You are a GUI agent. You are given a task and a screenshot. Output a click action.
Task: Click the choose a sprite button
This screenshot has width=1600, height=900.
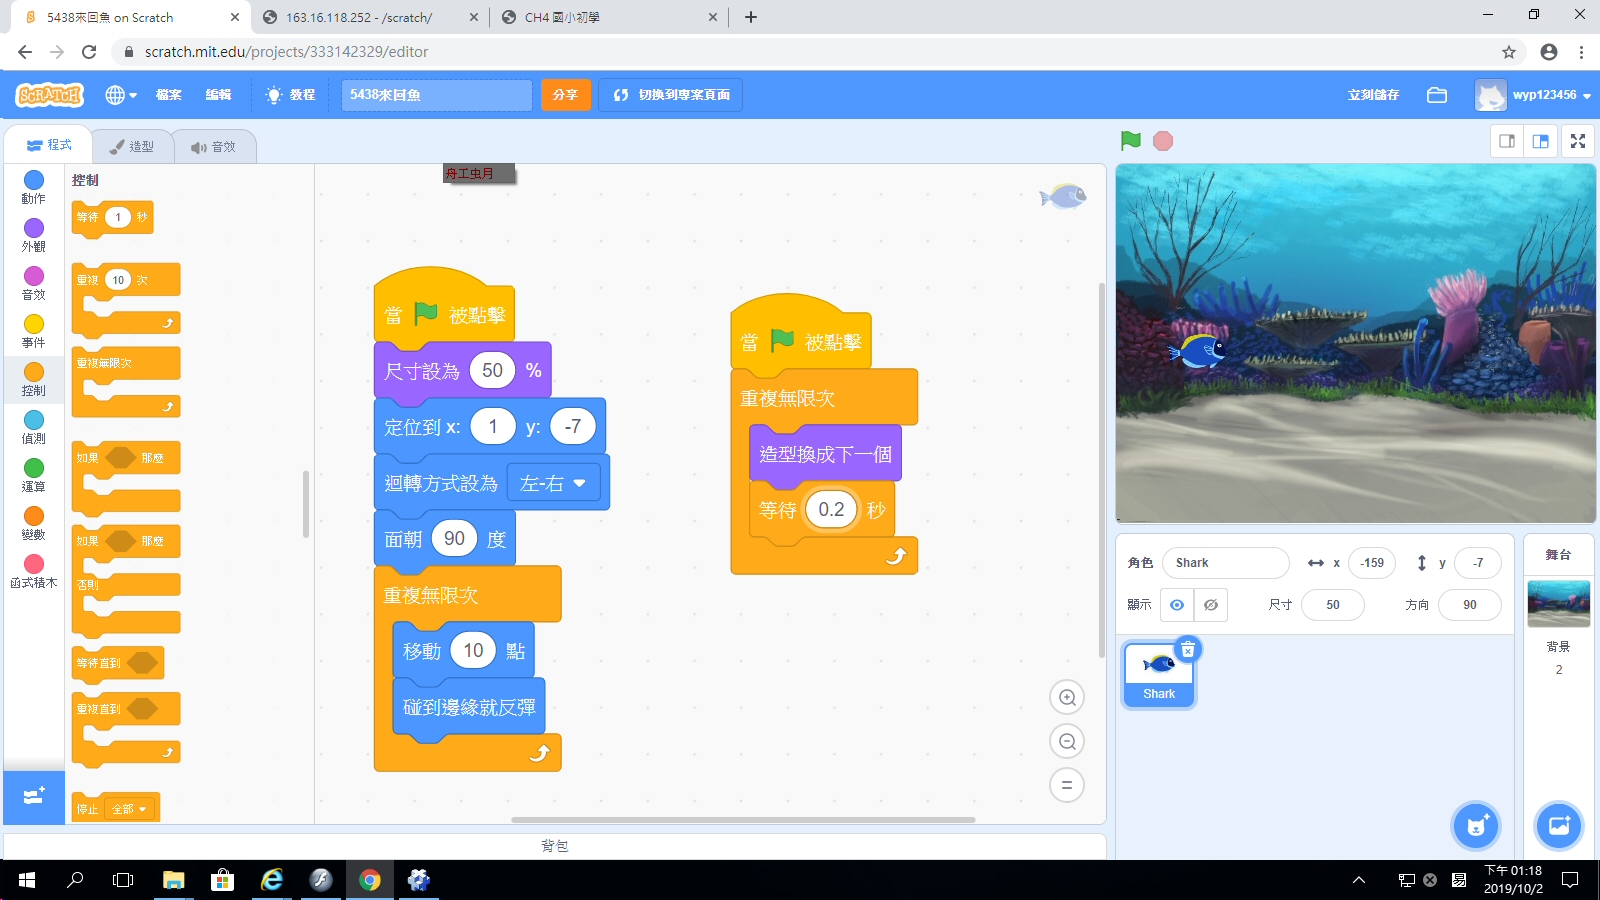point(1476,826)
